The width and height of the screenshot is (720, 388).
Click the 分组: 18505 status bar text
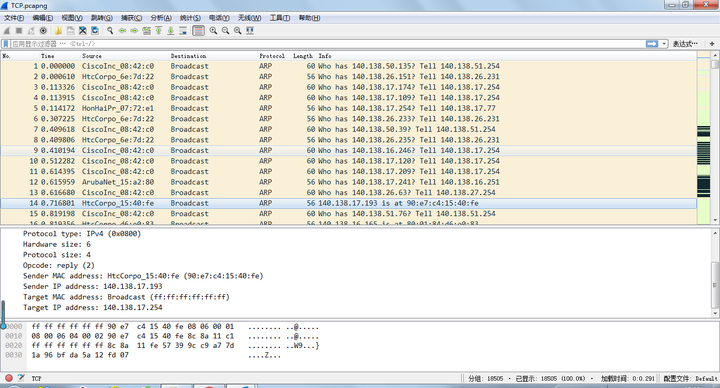[486, 379]
